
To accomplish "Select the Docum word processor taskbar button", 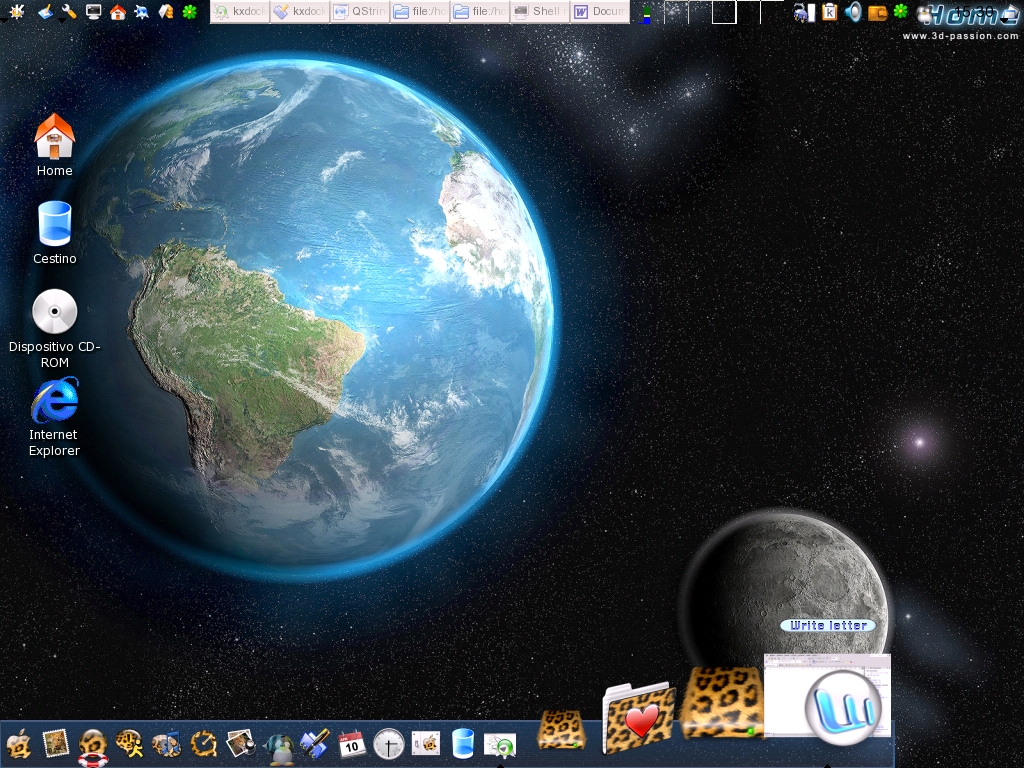I will (x=600, y=12).
